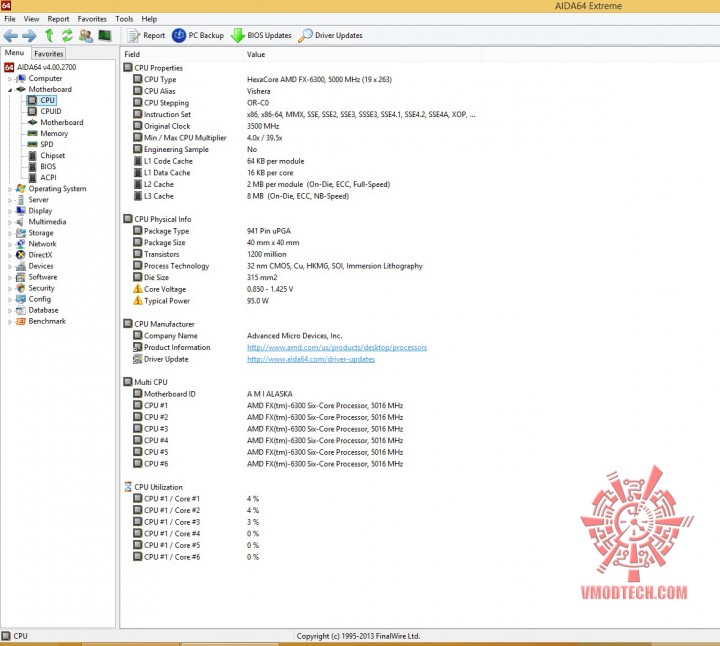This screenshot has width=720, height=646.
Task: Click the green Up arrow icon
Action: (49, 35)
